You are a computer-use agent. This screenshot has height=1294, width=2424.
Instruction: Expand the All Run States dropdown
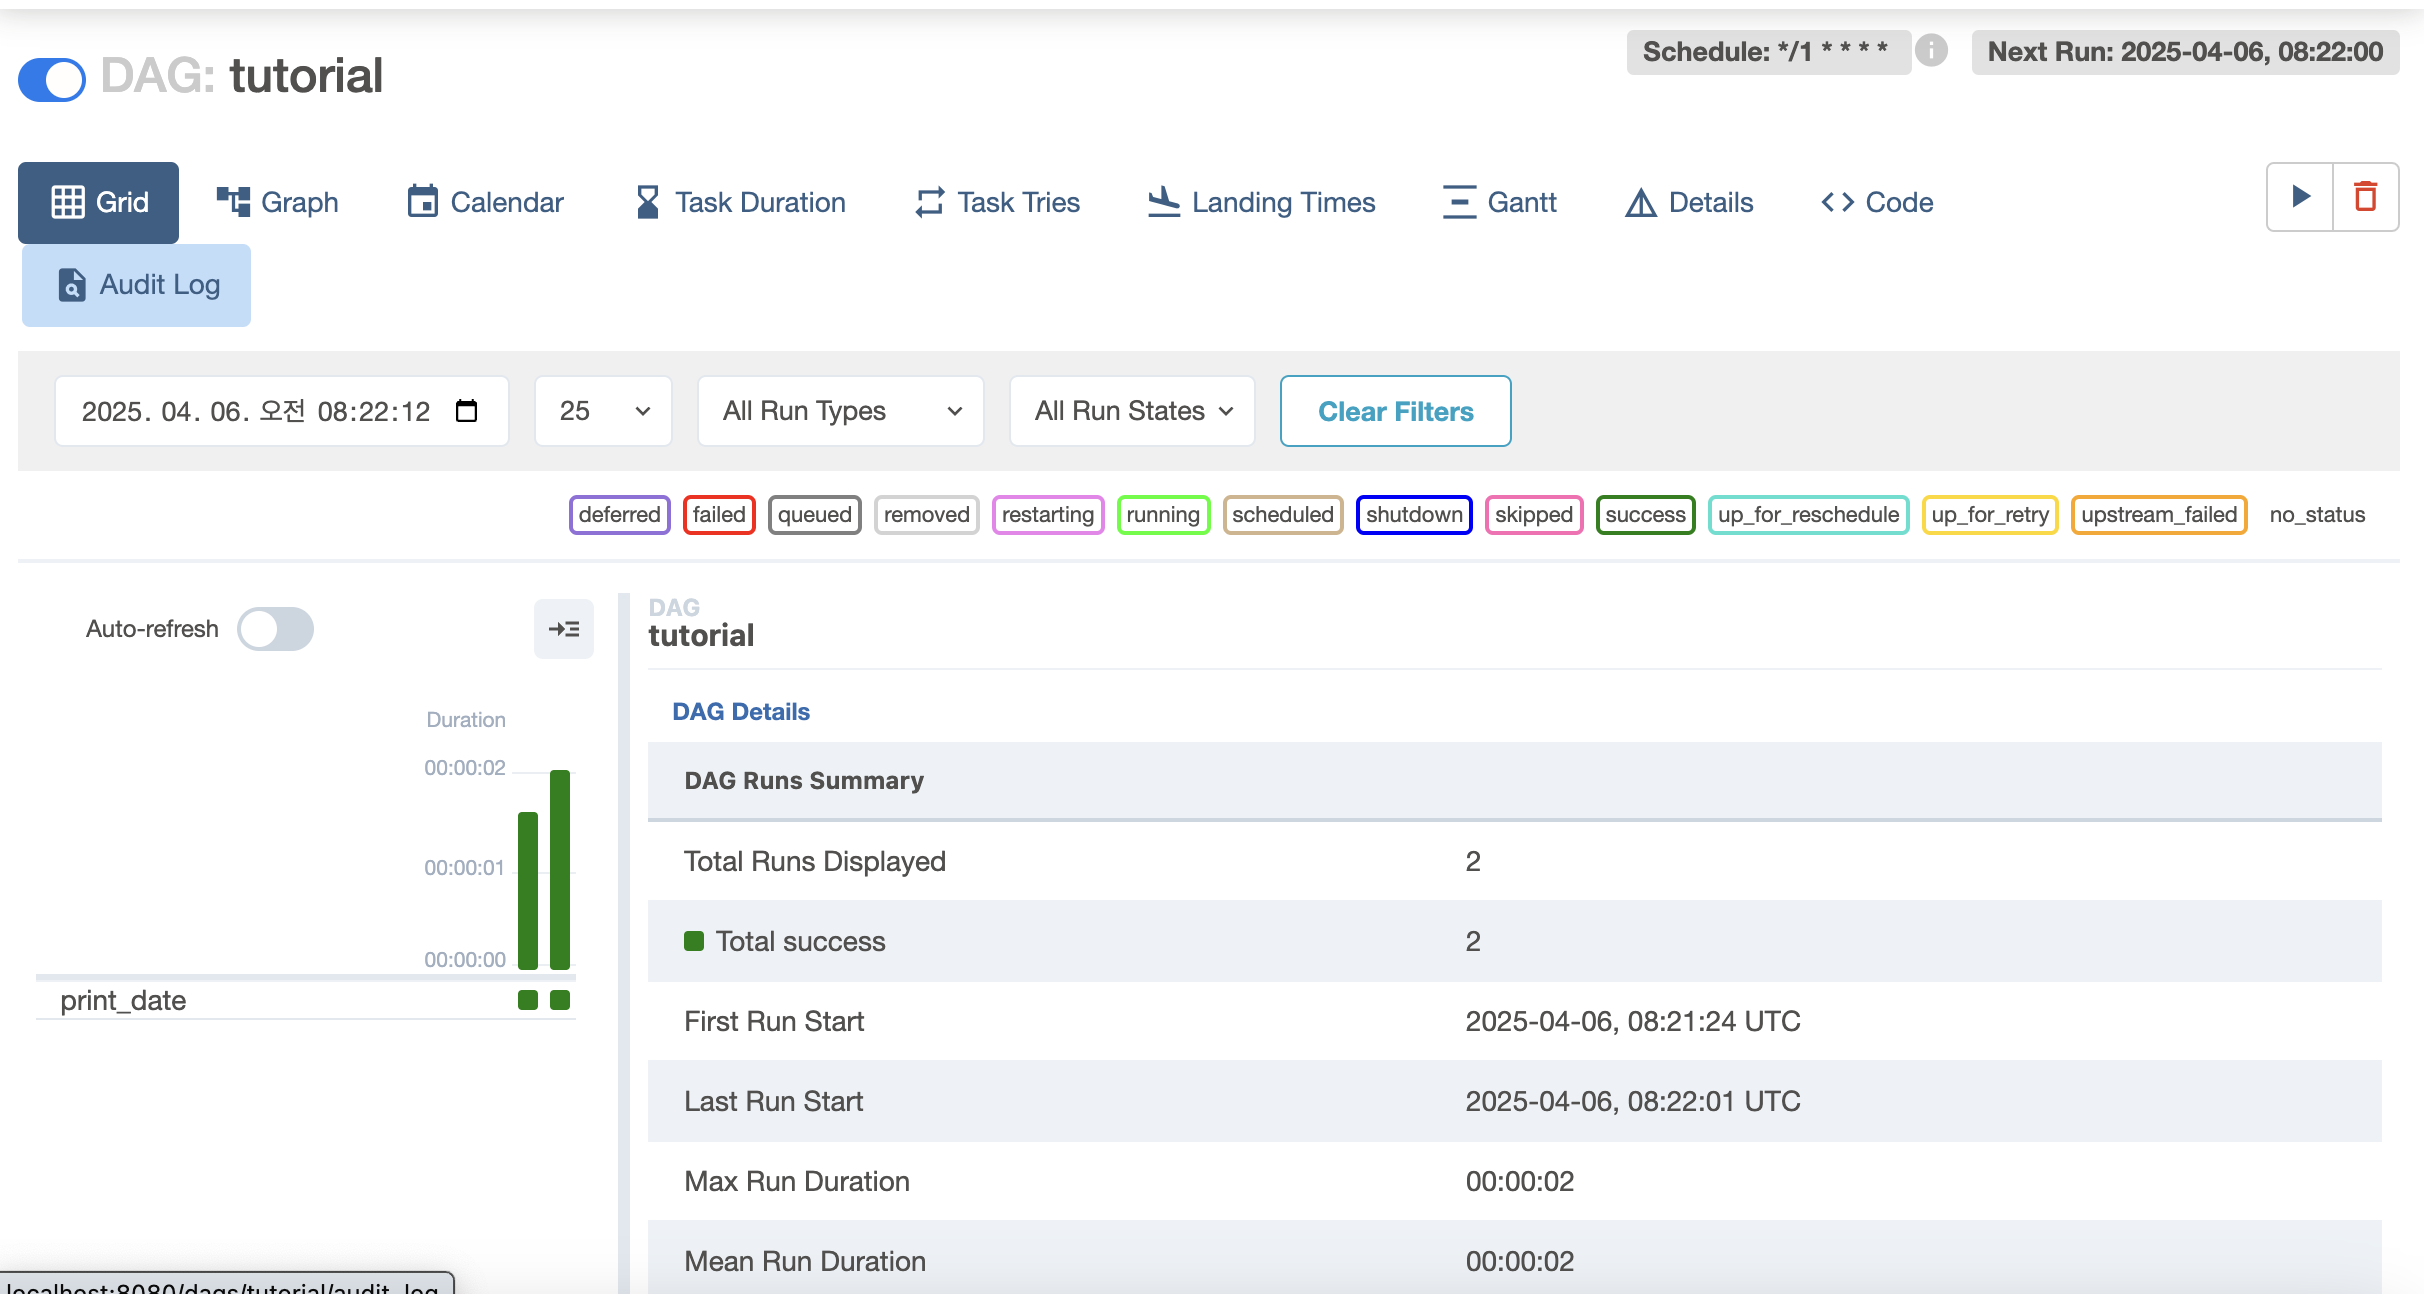tap(1132, 411)
